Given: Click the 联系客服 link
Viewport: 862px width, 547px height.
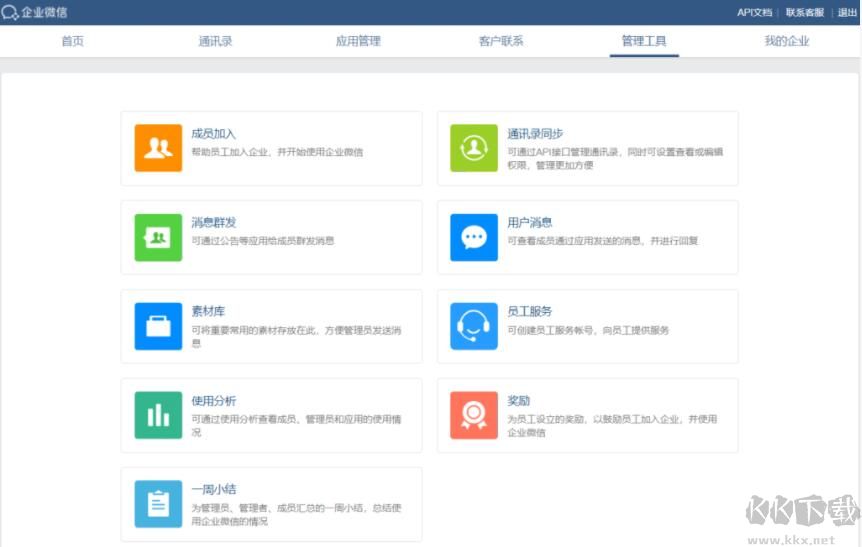Looking at the screenshot, I should pyautogui.click(x=804, y=12).
